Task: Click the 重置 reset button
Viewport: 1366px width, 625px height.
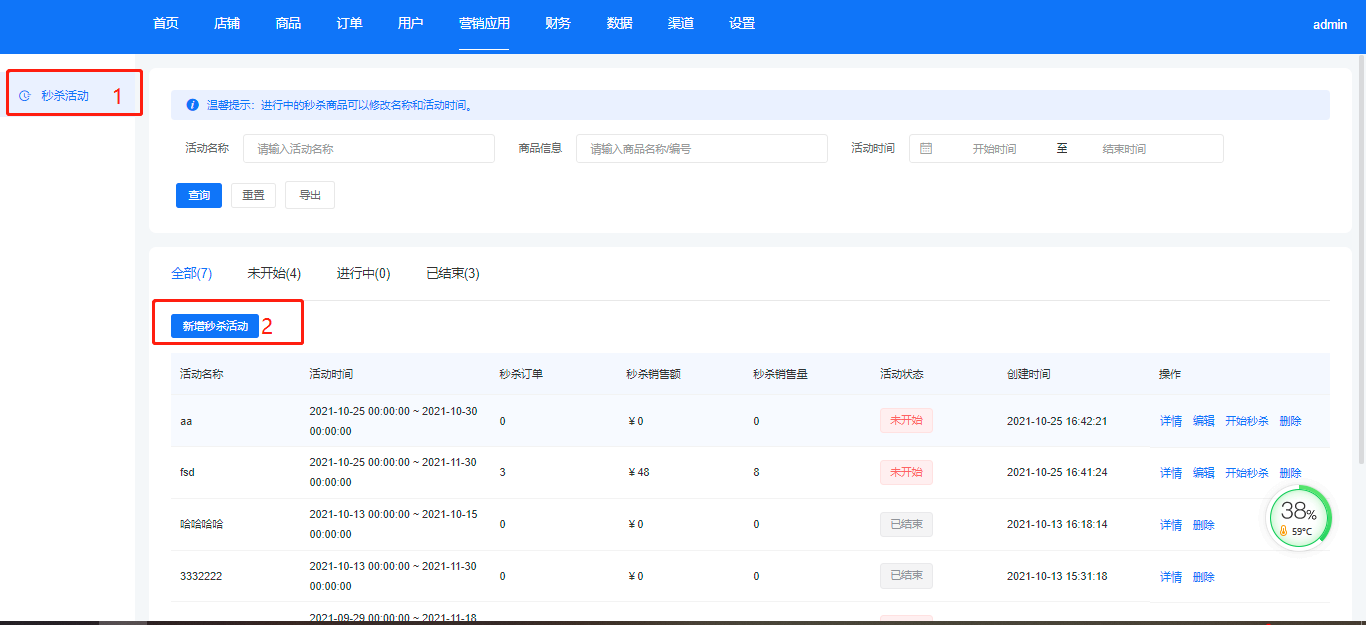Action: tap(253, 195)
